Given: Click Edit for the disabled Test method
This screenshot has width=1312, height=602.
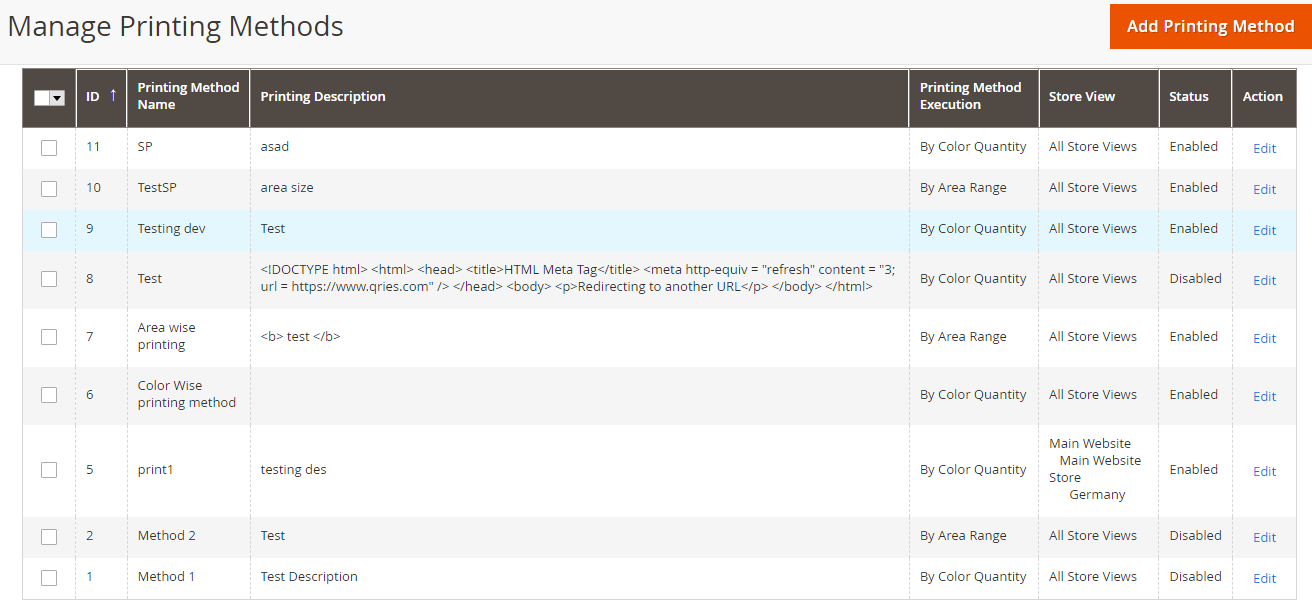Looking at the screenshot, I should point(1264,280).
